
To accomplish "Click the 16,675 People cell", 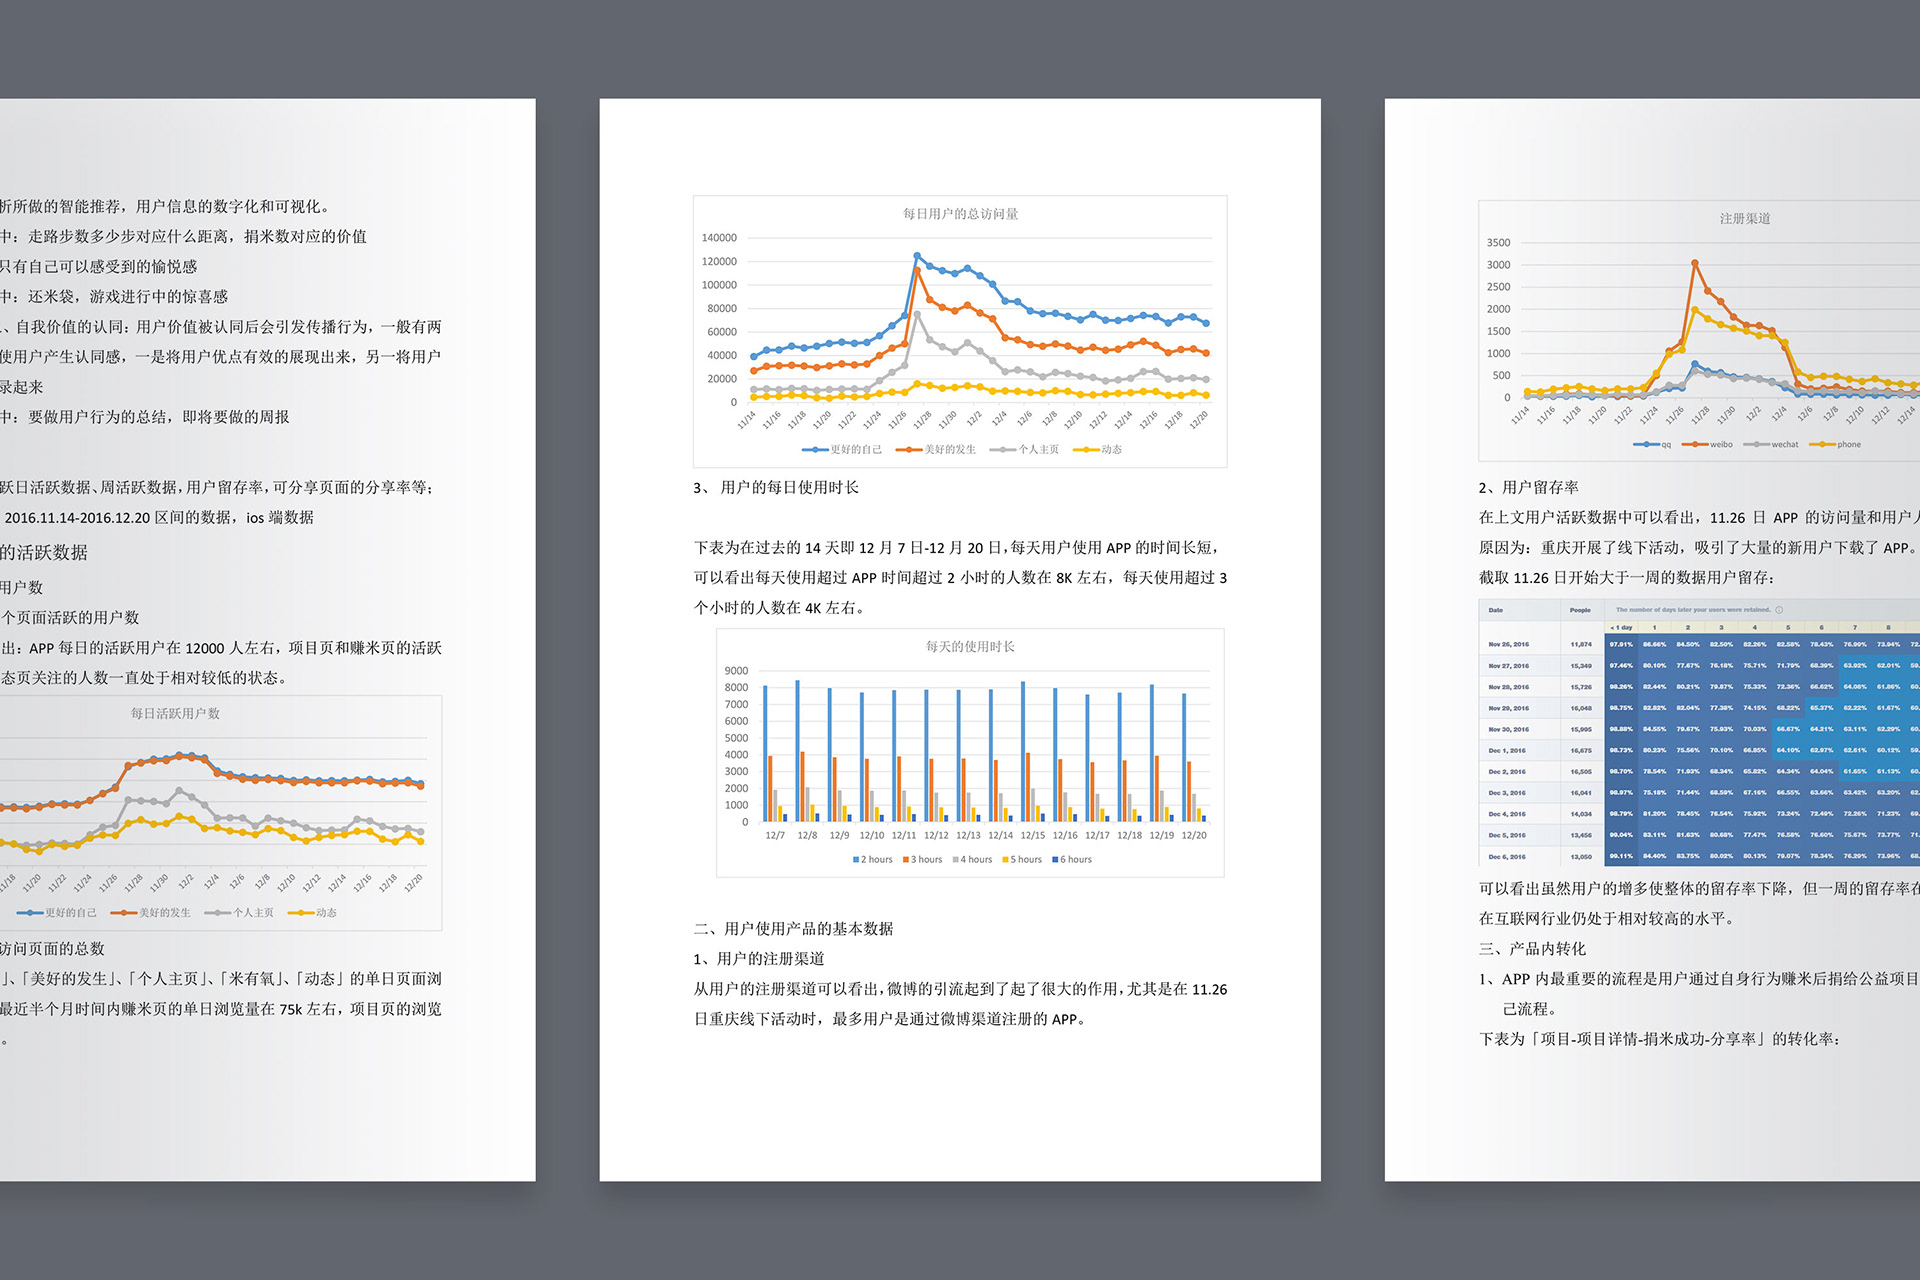I will 1581,751.
